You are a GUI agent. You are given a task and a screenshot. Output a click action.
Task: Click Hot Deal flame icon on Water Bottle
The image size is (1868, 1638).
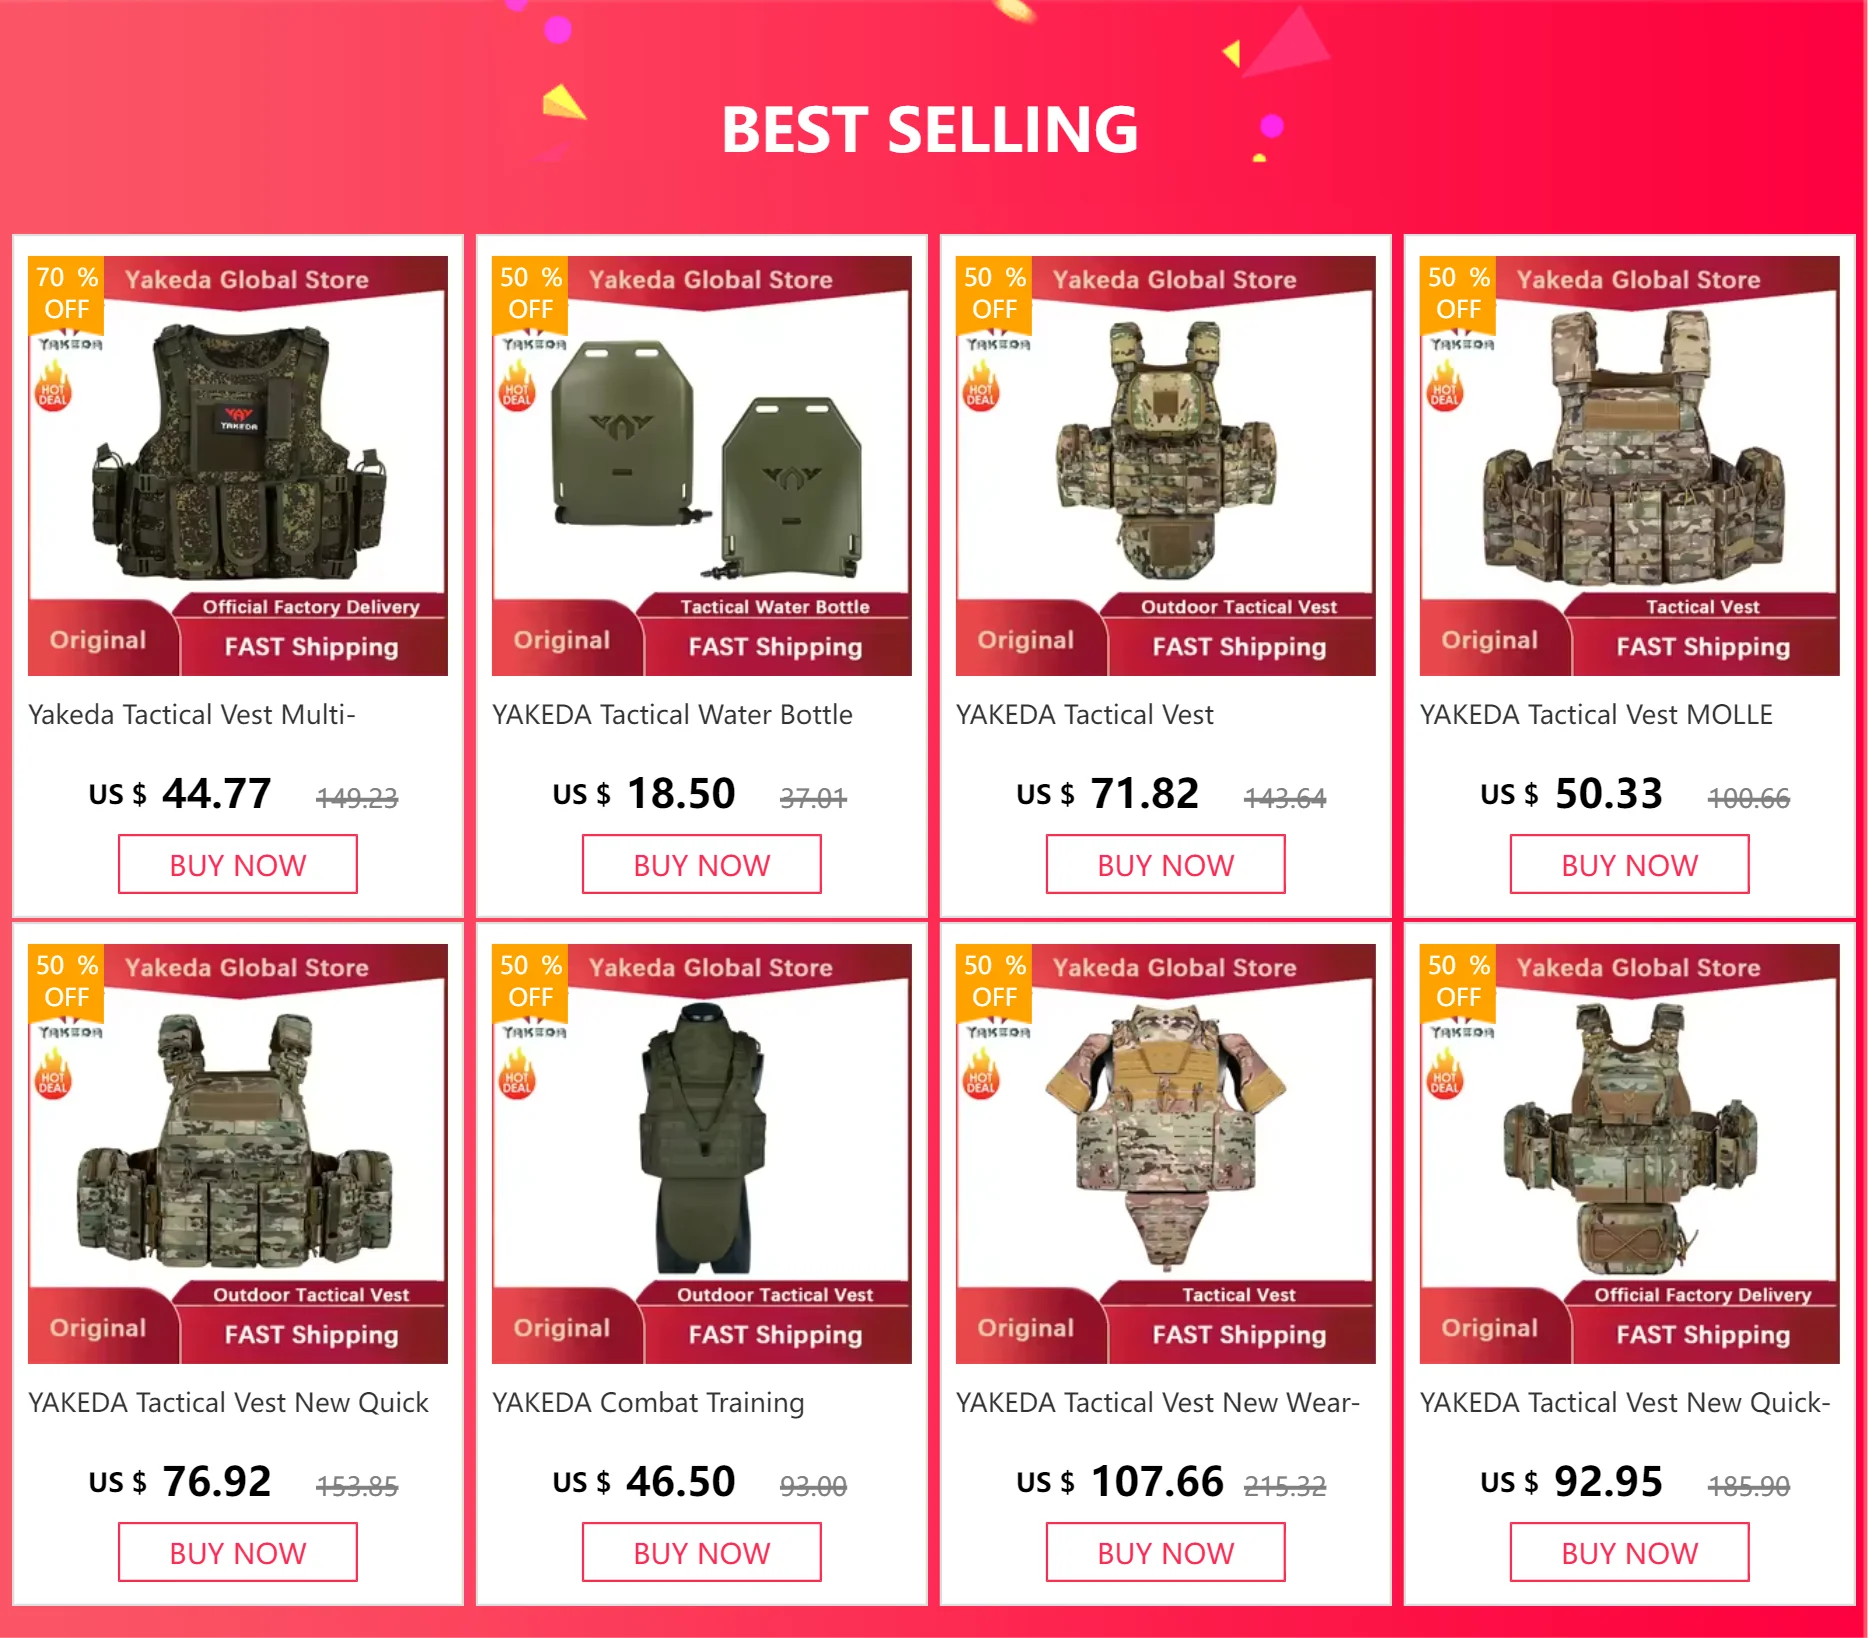click(517, 389)
